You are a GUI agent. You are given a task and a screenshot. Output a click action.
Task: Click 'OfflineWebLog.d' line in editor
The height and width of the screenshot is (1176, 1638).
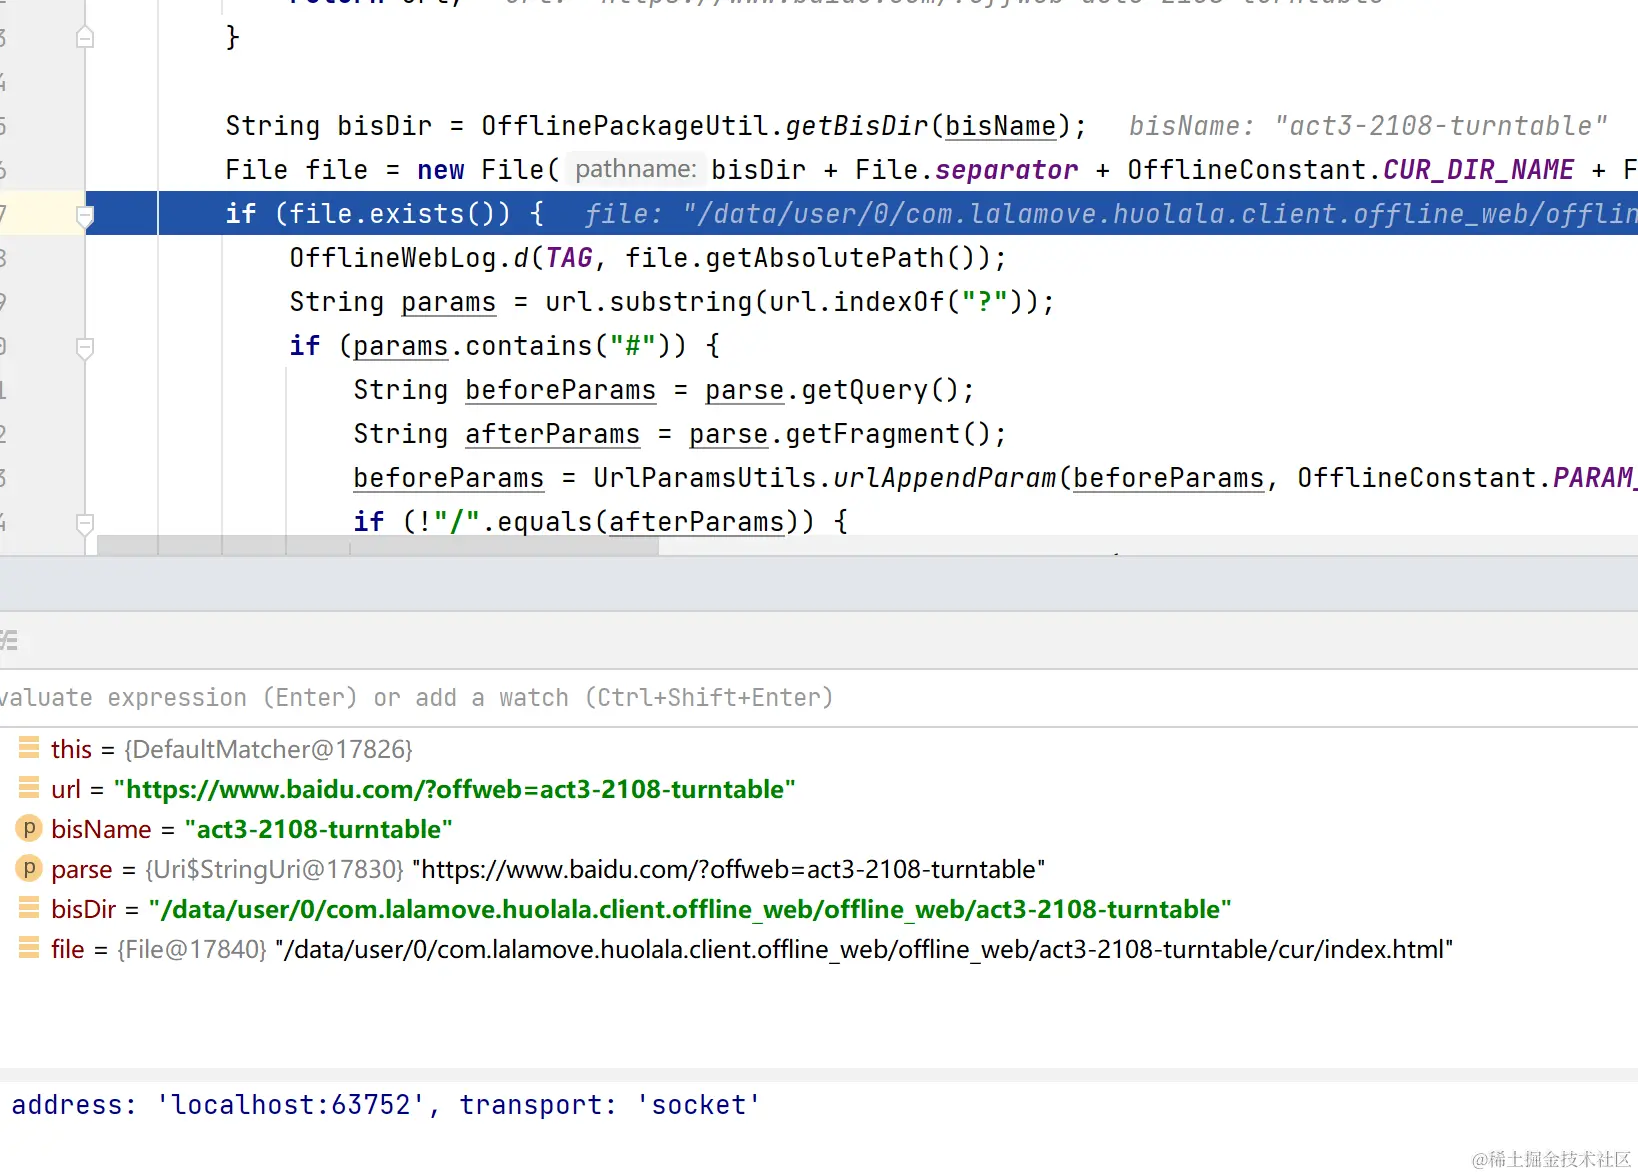tap(647, 258)
